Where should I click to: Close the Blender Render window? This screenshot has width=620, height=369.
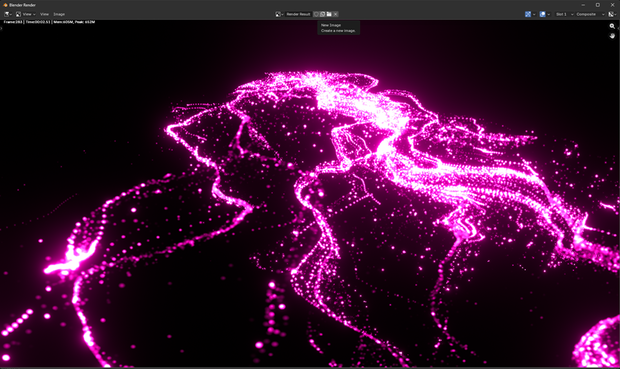(612, 5)
